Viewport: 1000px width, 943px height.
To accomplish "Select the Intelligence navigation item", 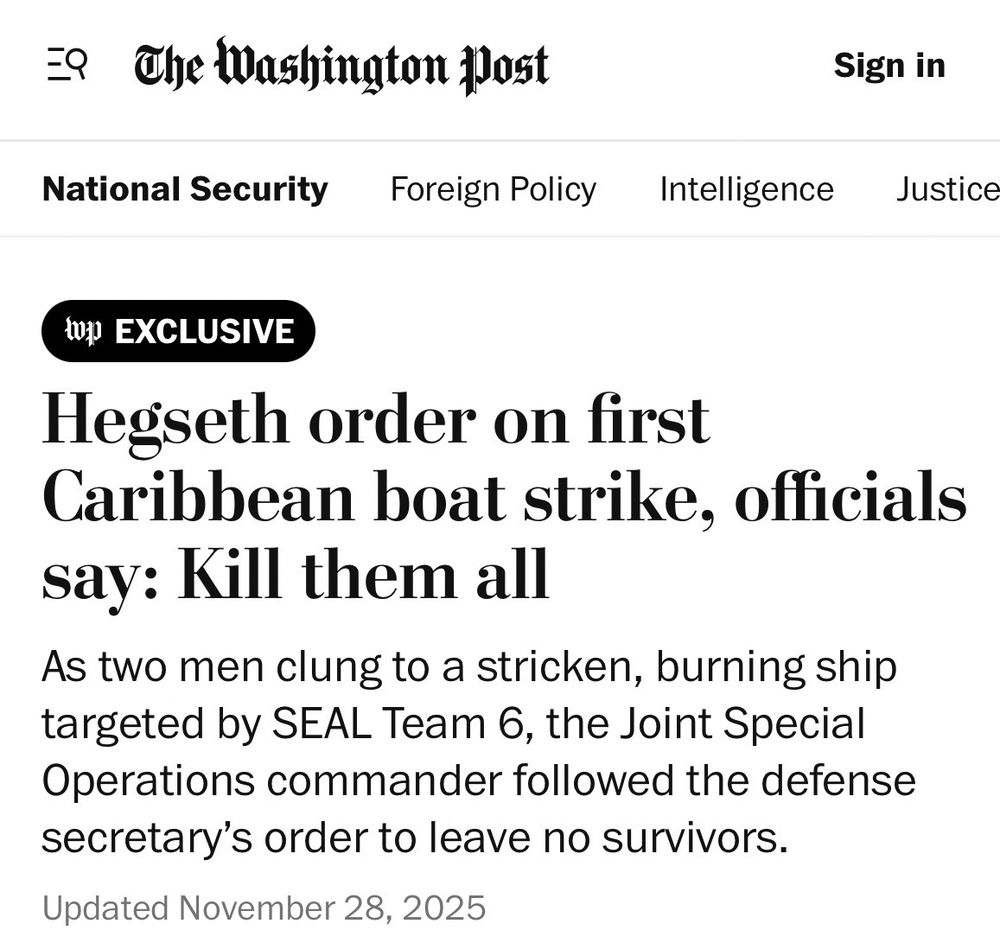I will click(746, 189).
